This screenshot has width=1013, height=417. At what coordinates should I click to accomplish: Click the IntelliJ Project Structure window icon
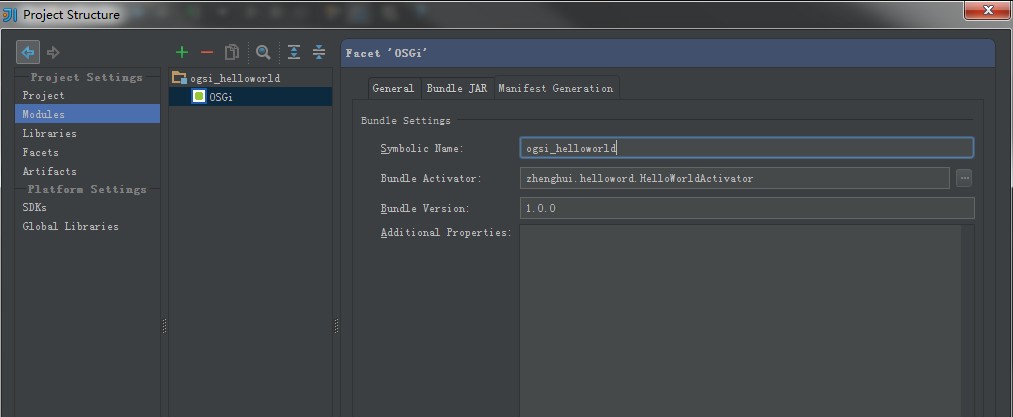(x=9, y=14)
